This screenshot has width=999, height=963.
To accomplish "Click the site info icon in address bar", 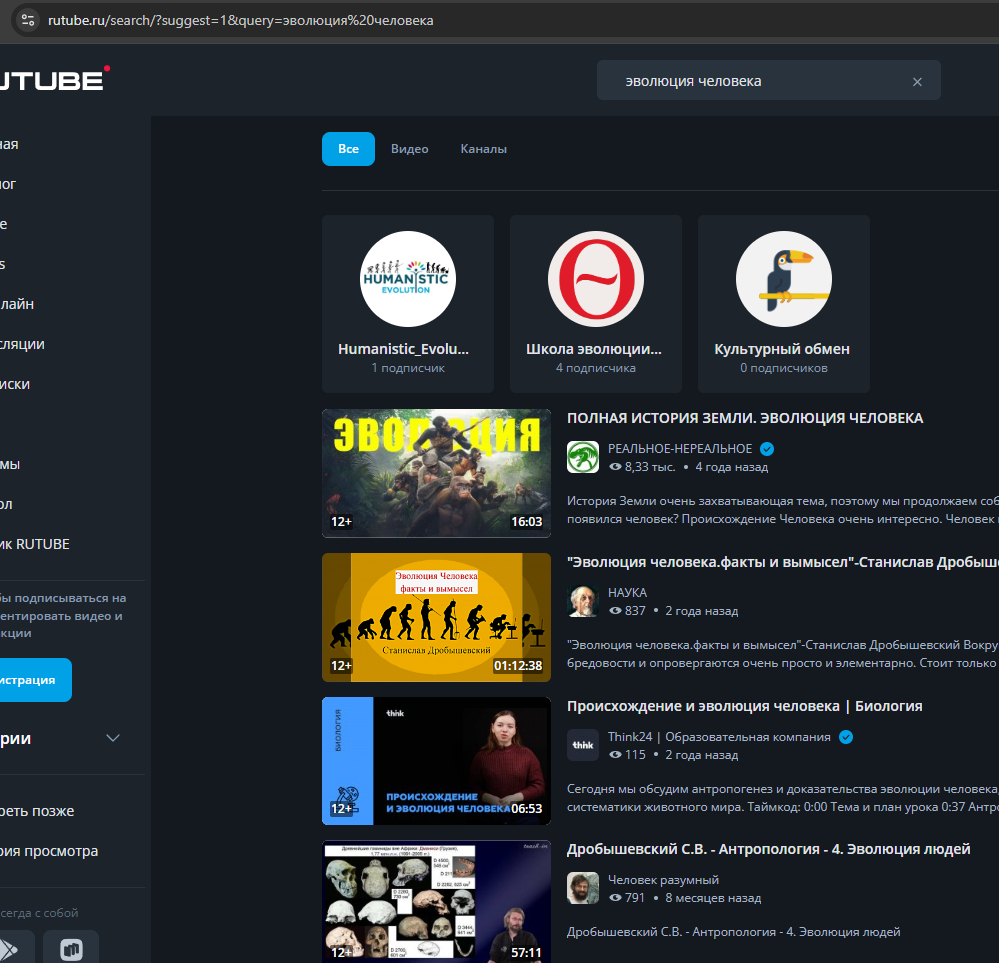I will pos(27,20).
